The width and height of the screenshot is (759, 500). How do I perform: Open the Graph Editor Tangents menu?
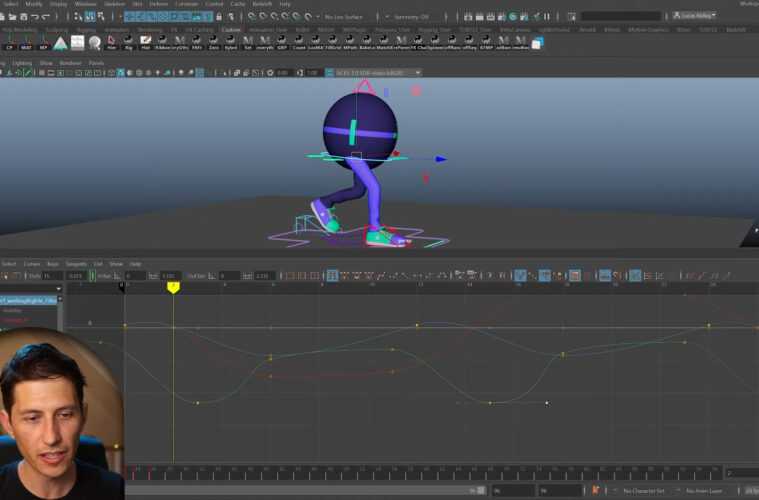pyautogui.click(x=74, y=264)
